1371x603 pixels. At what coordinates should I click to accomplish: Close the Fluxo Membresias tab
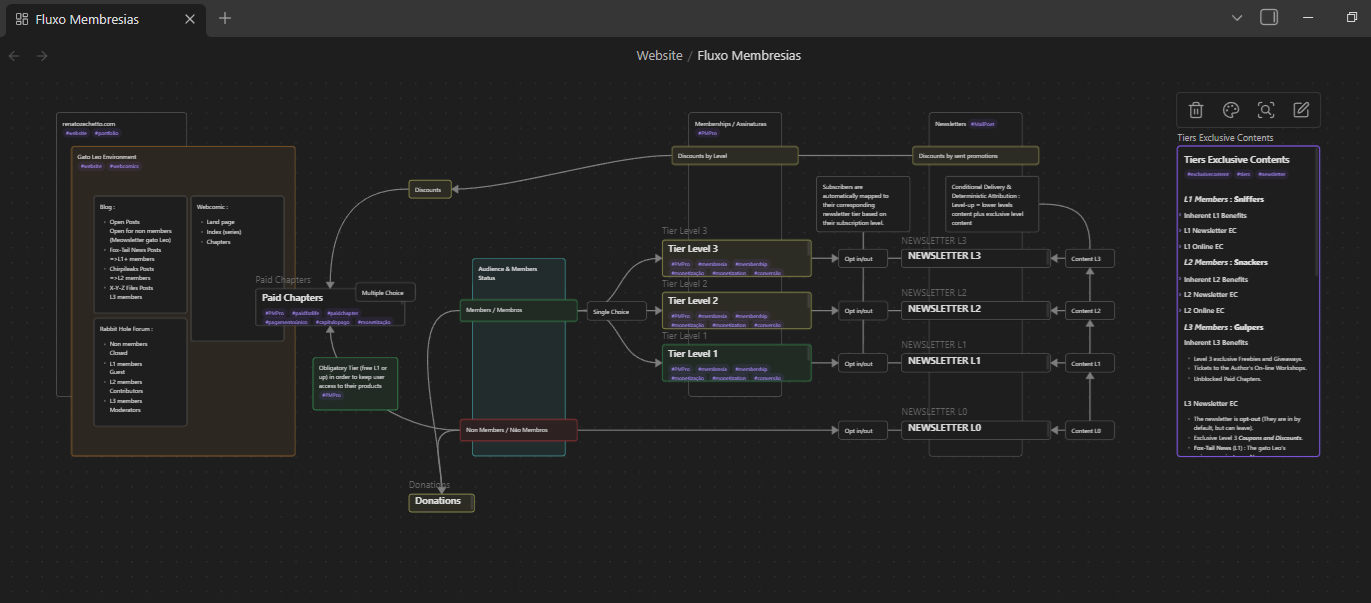192,19
